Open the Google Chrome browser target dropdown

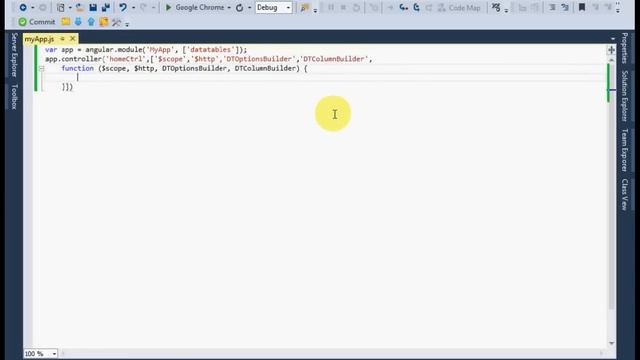229,7
